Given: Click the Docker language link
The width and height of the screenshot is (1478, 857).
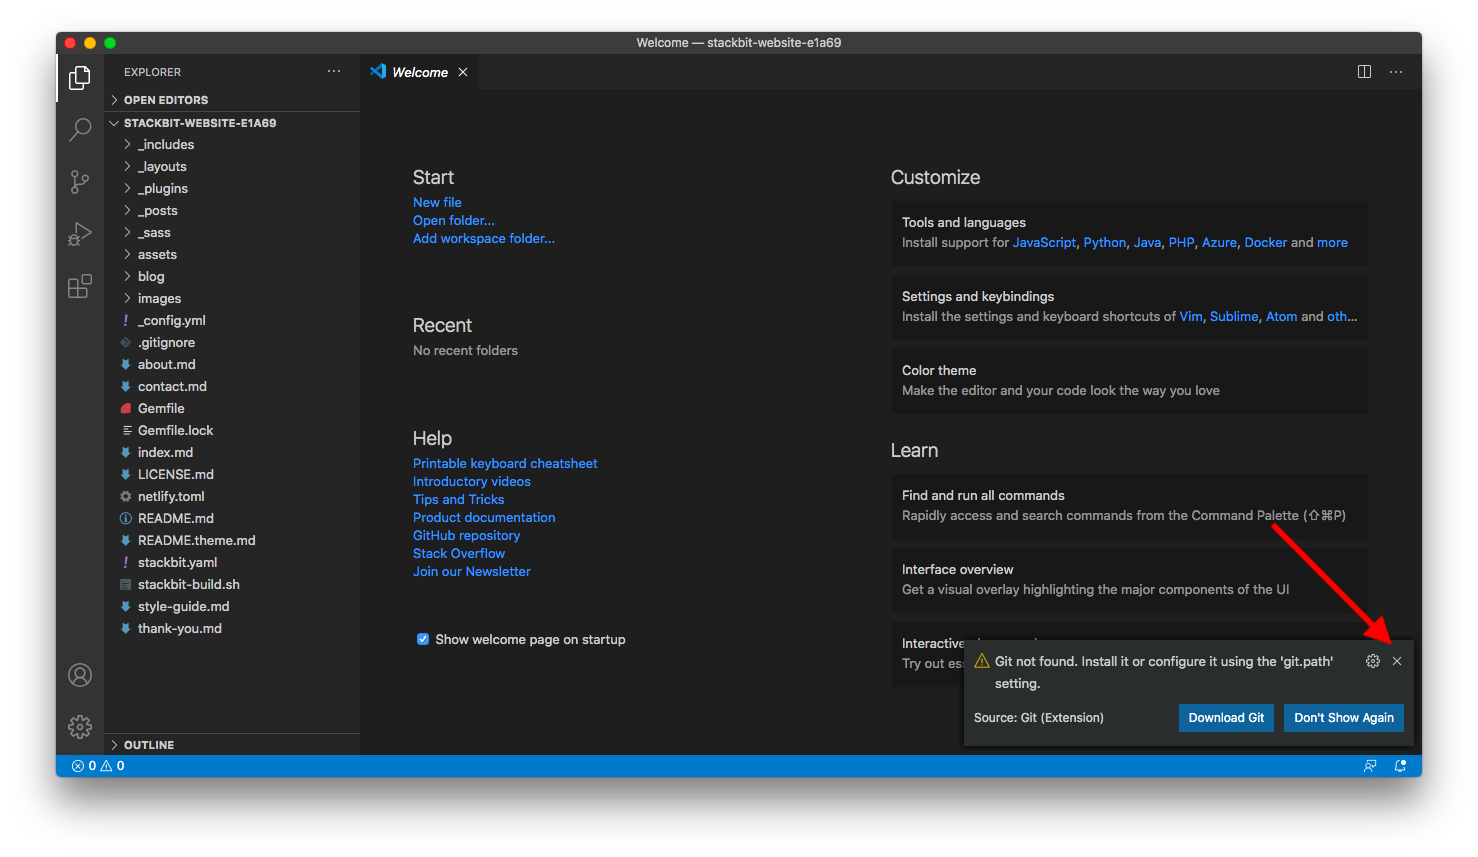Looking at the screenshot, I should pyautogui.click(x=1266, y=242).
